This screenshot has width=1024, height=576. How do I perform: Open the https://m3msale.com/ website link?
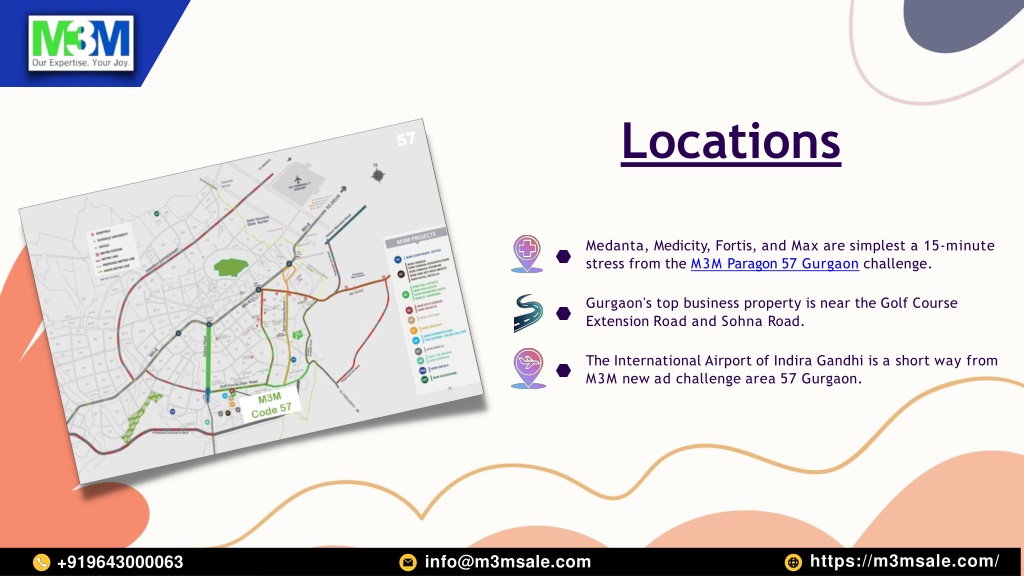pos(904,562)
